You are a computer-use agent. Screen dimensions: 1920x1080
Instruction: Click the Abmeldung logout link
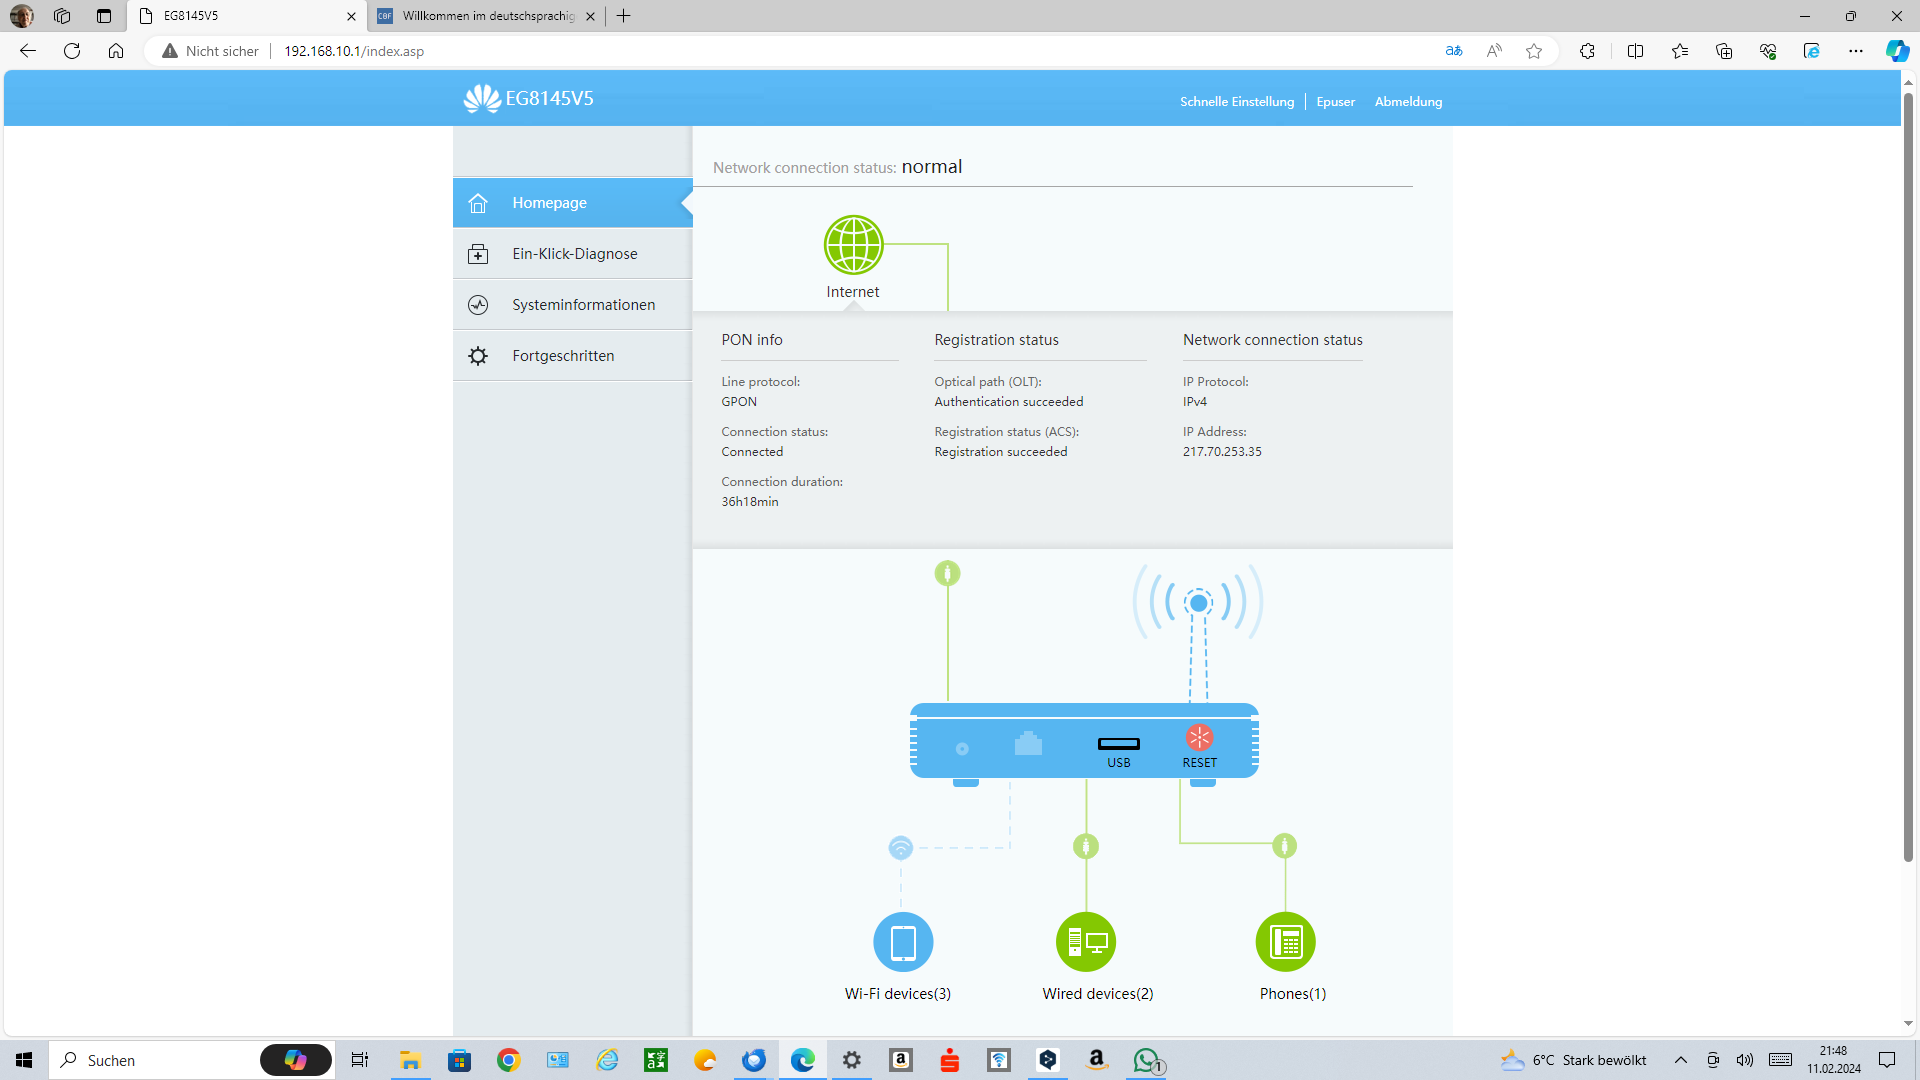[1408, 102]
